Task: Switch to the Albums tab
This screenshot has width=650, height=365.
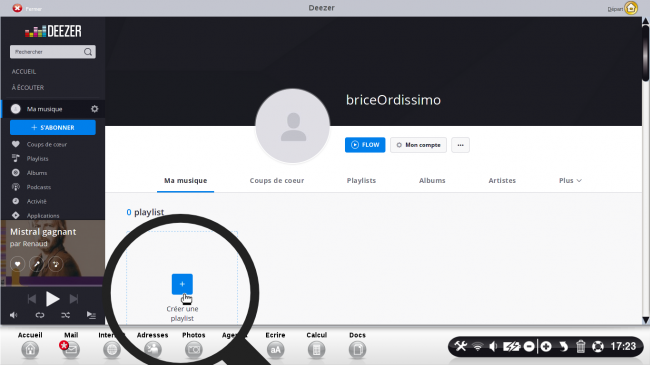Action: click(x=432, y=180)
